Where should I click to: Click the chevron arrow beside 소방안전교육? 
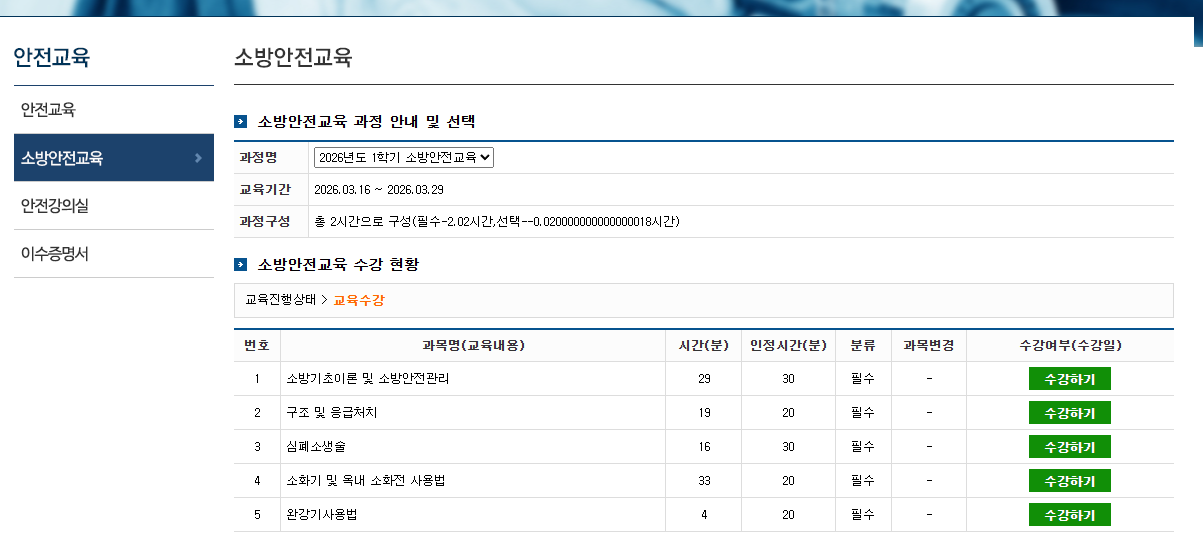198,158
